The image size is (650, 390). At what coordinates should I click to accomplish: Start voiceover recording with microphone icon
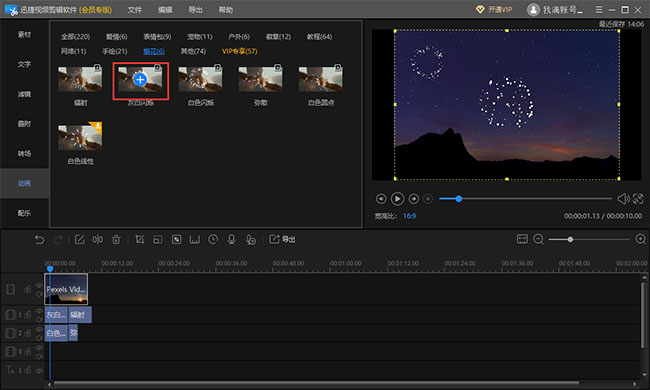click(232, 240)
